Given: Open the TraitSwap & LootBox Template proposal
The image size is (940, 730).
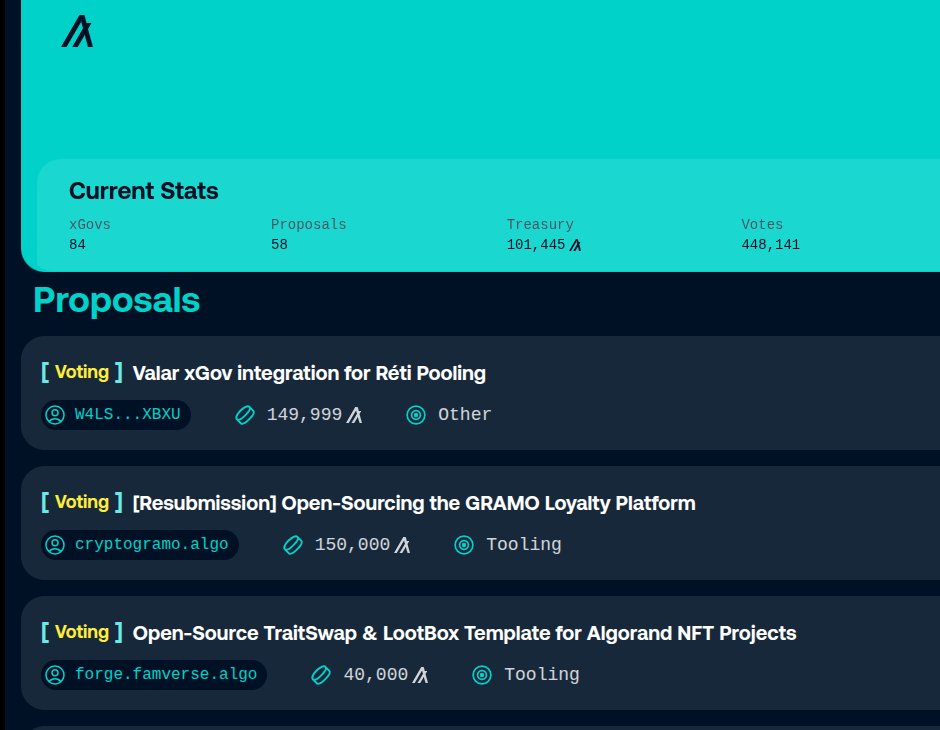Looking at the screenshot, I should [x=464, y=634].
